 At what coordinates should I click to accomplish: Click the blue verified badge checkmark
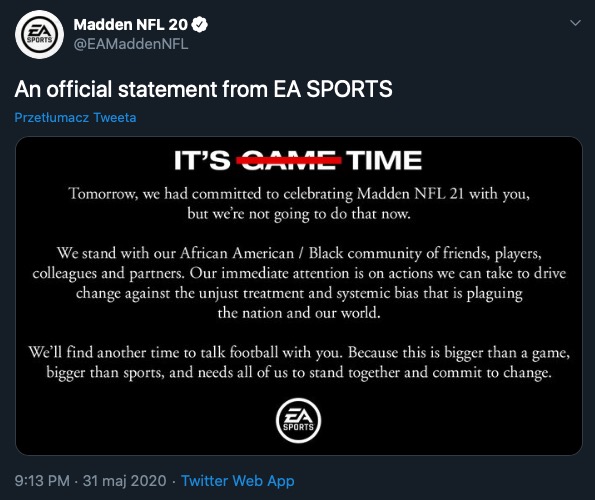200,25
